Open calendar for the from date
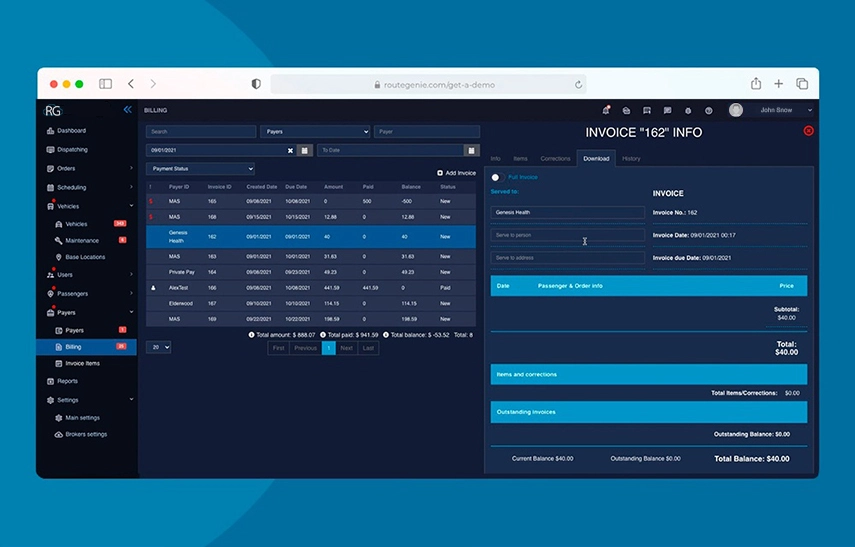The height and width of the screenshot is (547, 855). (305, 151)
